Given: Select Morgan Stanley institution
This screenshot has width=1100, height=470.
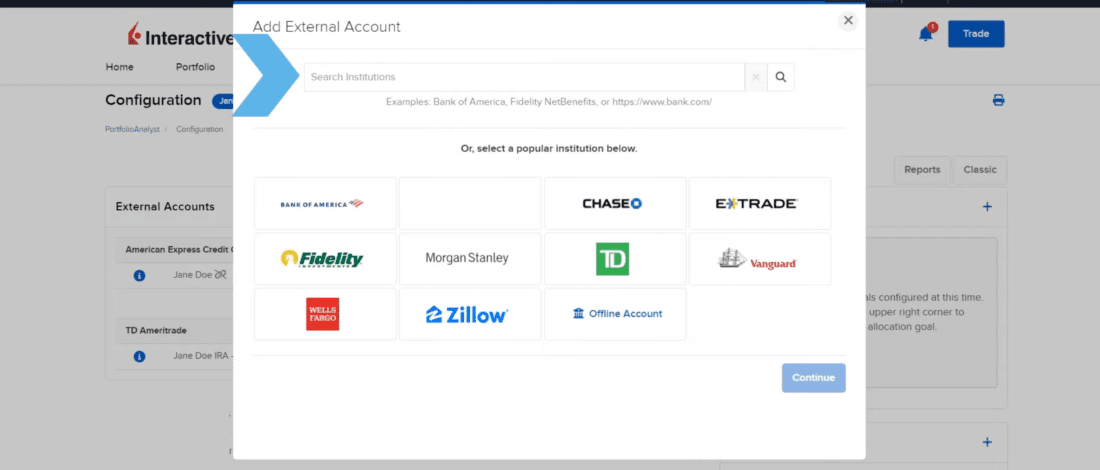Looking at the screenshot, I should point(470,259).
